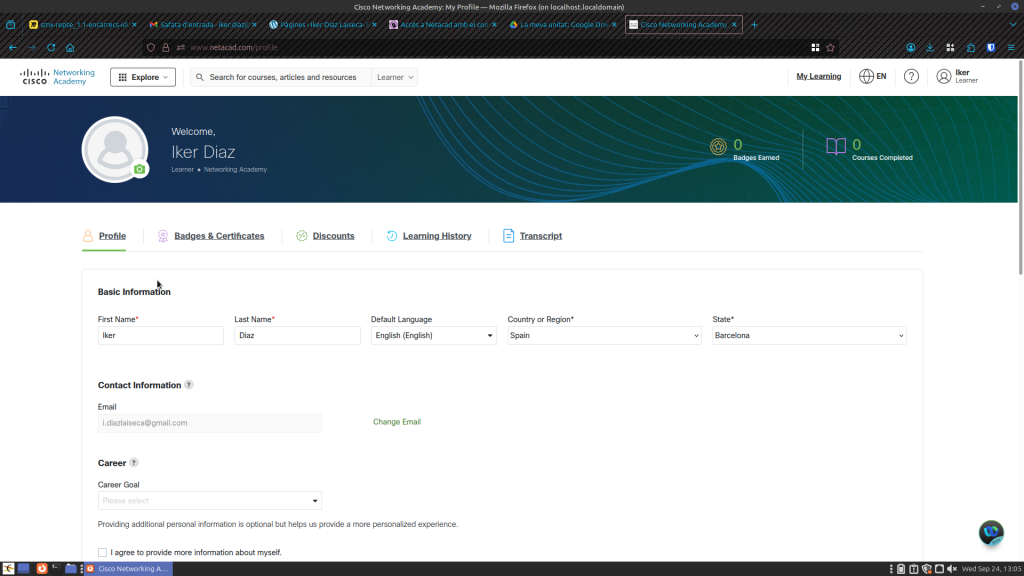
Task: Check the agree to provide more information box
Action: 102,552
